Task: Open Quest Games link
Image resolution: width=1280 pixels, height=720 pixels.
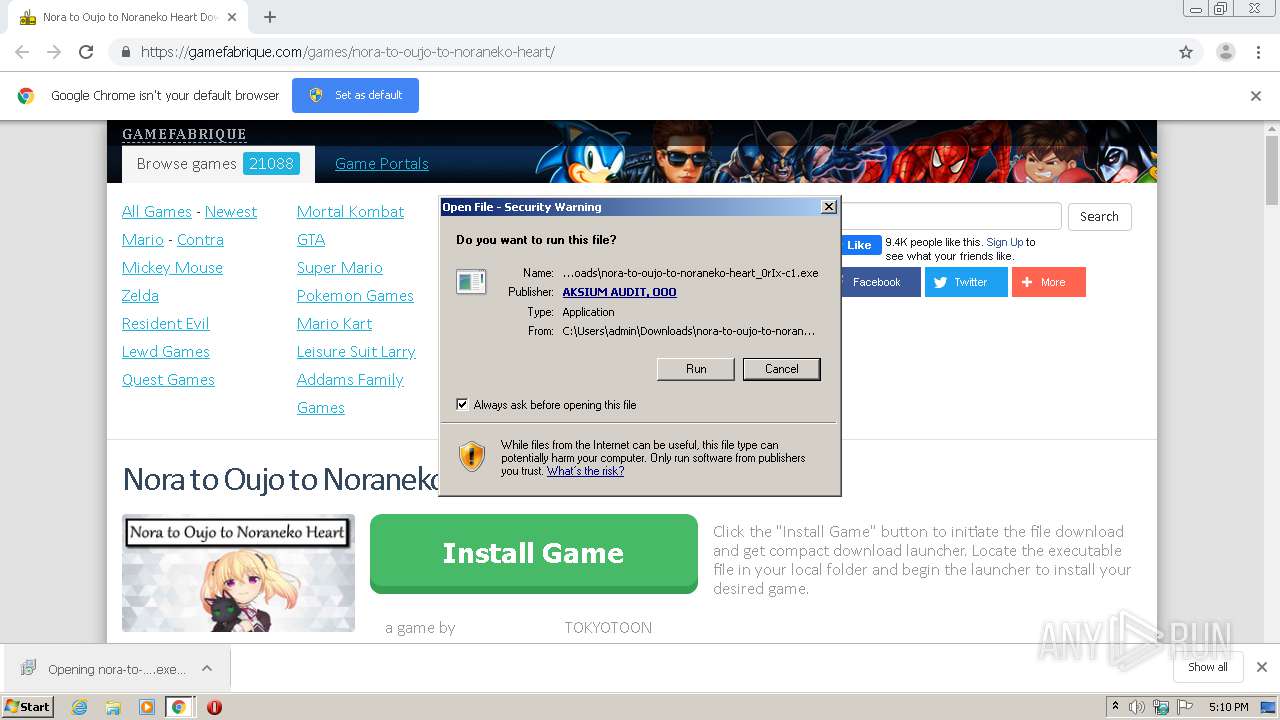Action: (x=168, y=380)
